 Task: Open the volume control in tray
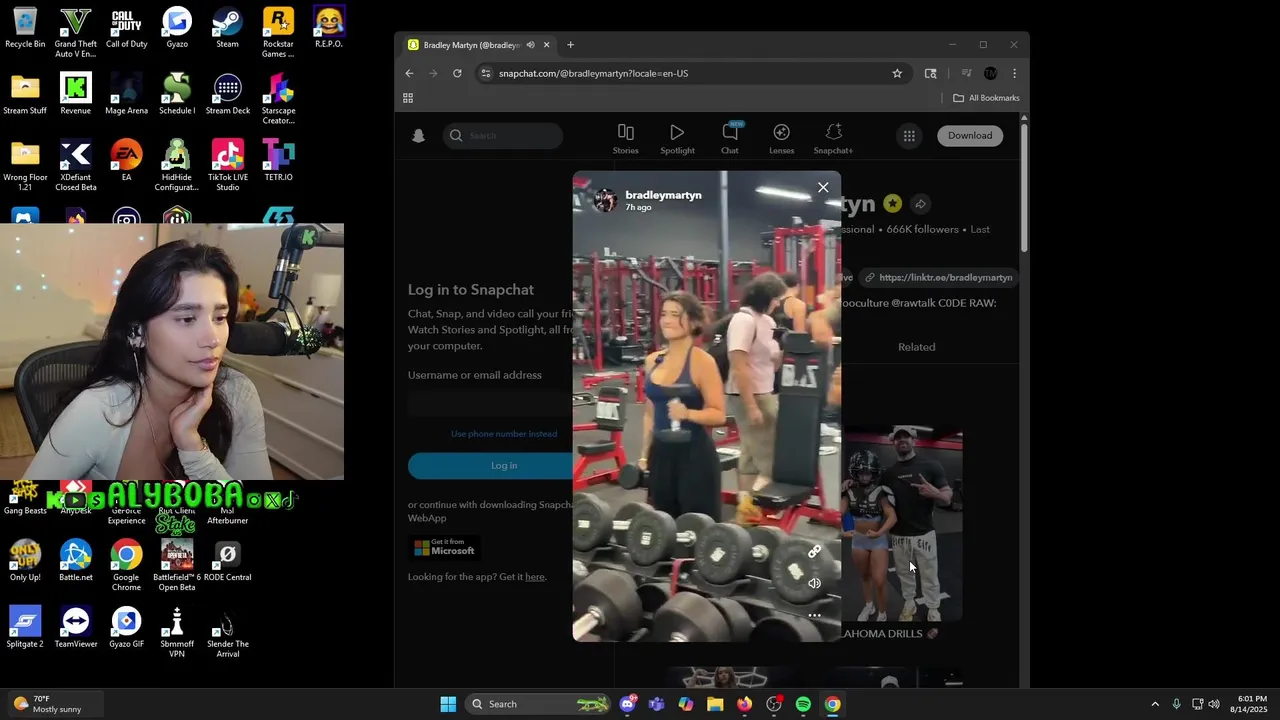click(x=1214, y=704)
